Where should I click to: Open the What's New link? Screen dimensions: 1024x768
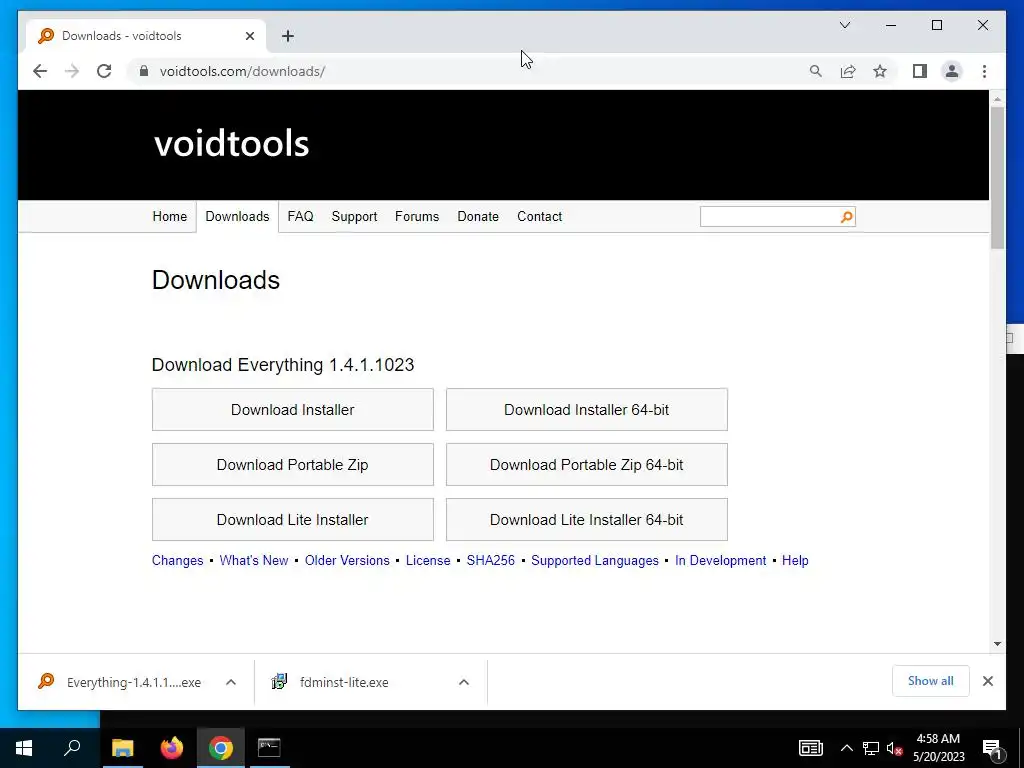pyautogui.click(x=254, y=560)
